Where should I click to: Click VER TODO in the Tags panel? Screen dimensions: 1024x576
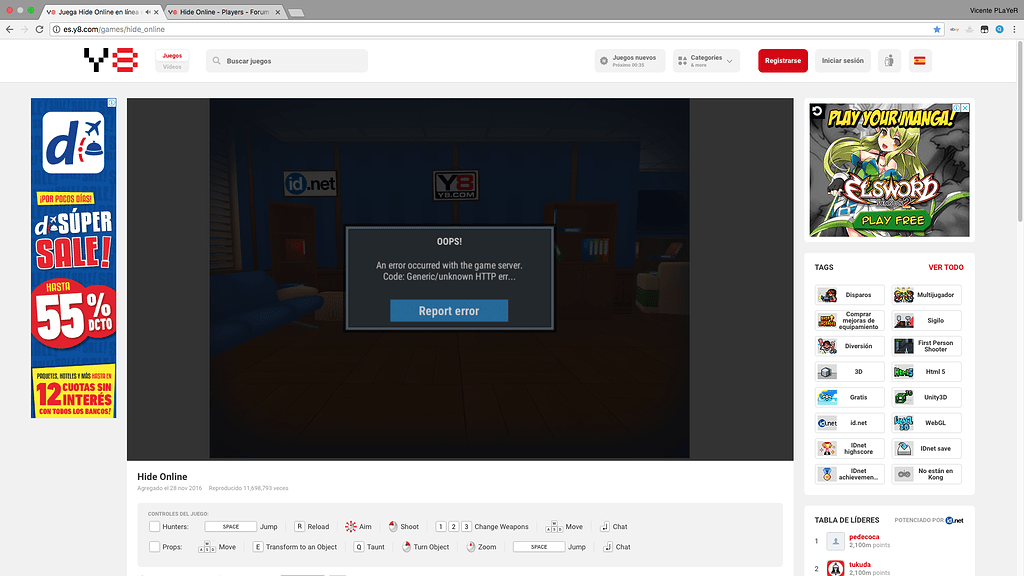click(946, 267)
